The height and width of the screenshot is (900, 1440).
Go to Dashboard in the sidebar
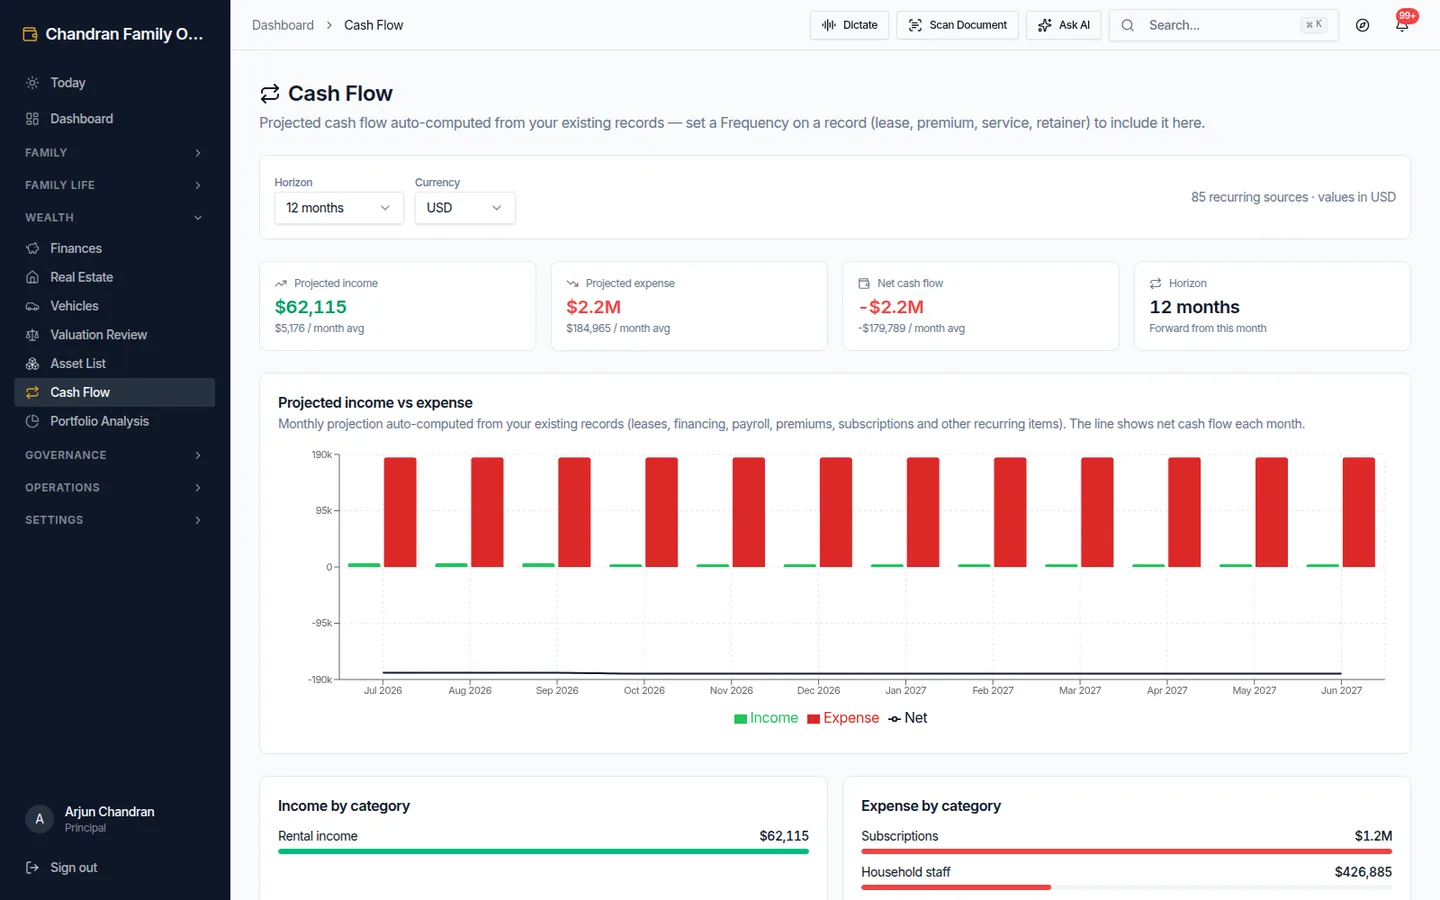click(x=114, y=119)
